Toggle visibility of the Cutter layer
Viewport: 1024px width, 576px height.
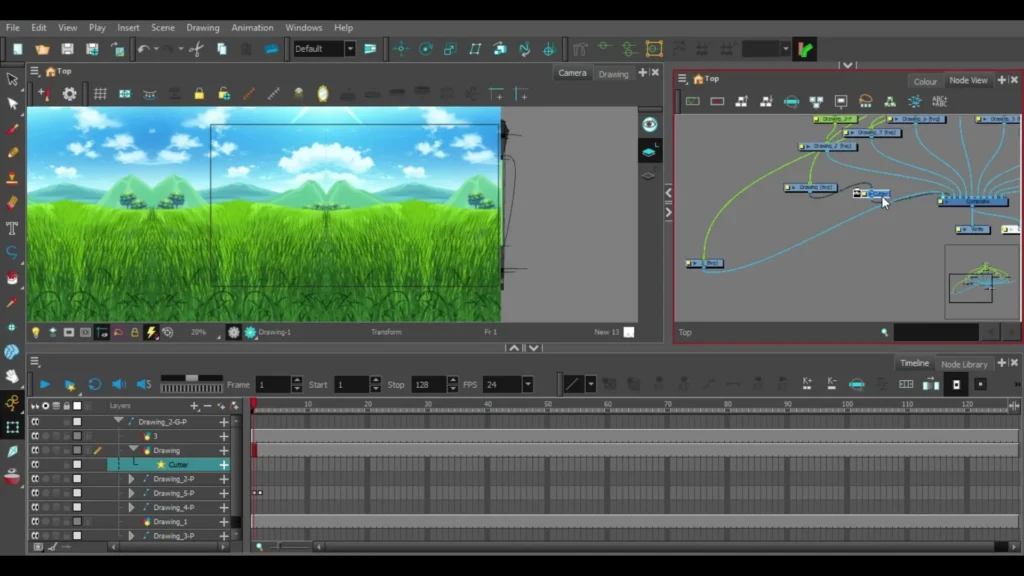tap(35, 465)
